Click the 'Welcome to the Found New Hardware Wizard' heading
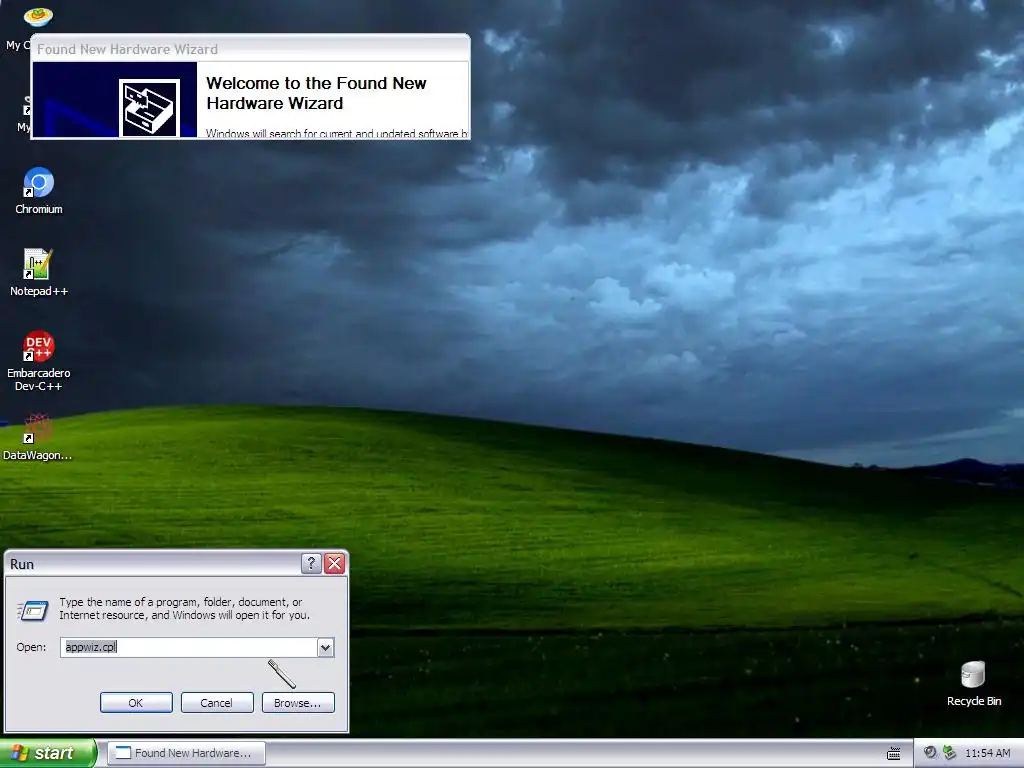 316,93
